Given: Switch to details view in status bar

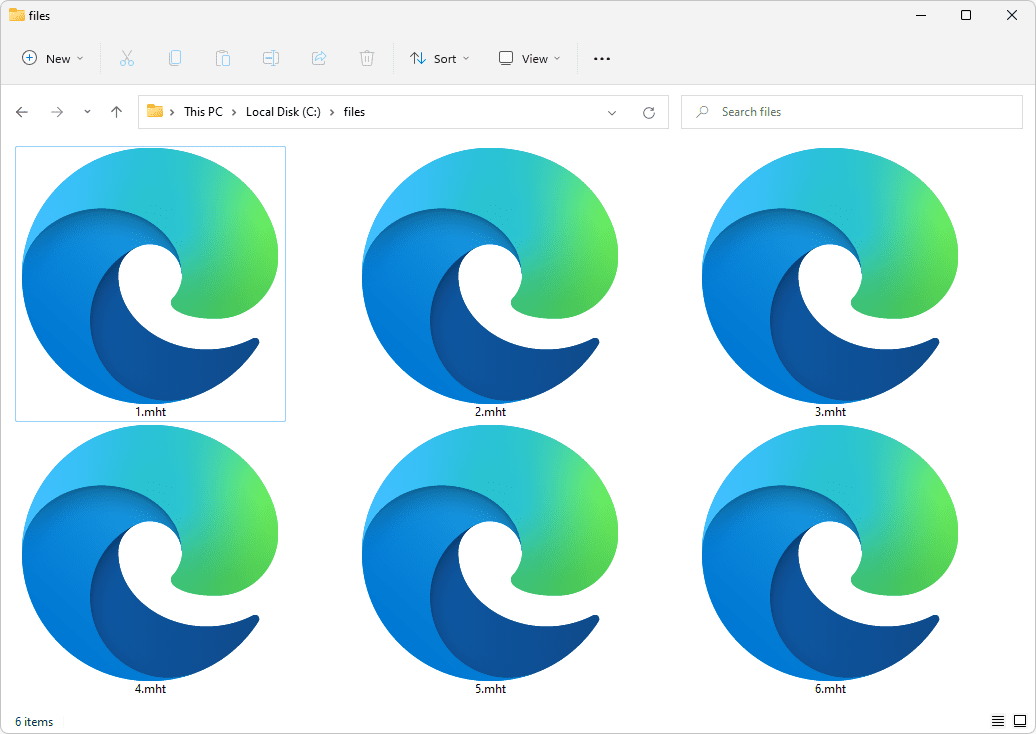Looking at the screenshot, I should 998,721.
